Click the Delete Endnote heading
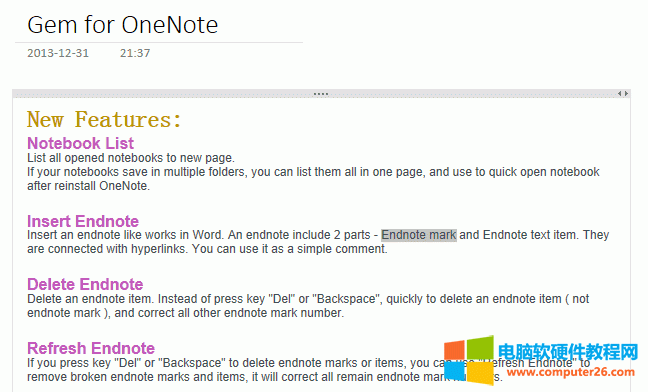 [85, 285]
